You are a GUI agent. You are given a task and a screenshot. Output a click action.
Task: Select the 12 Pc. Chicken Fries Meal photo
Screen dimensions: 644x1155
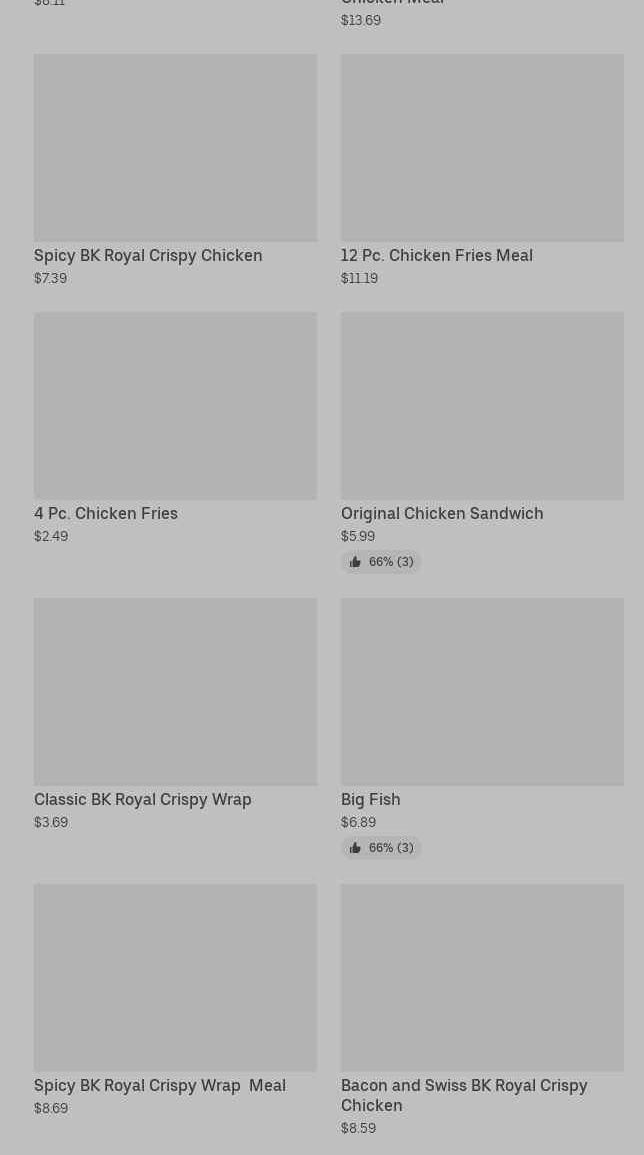pos(482,148)
